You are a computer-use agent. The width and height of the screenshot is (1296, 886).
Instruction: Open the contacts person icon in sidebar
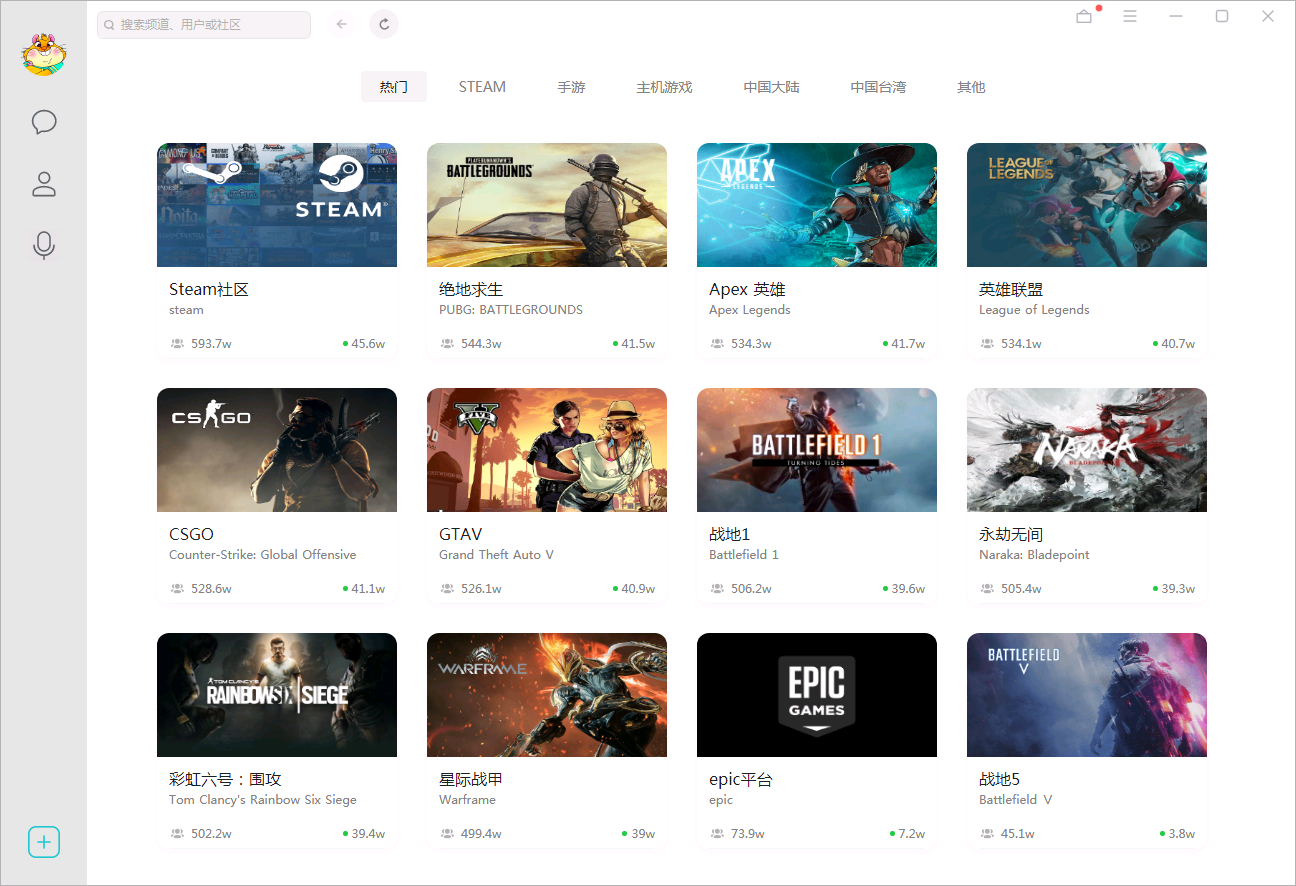tap(44, 184)
